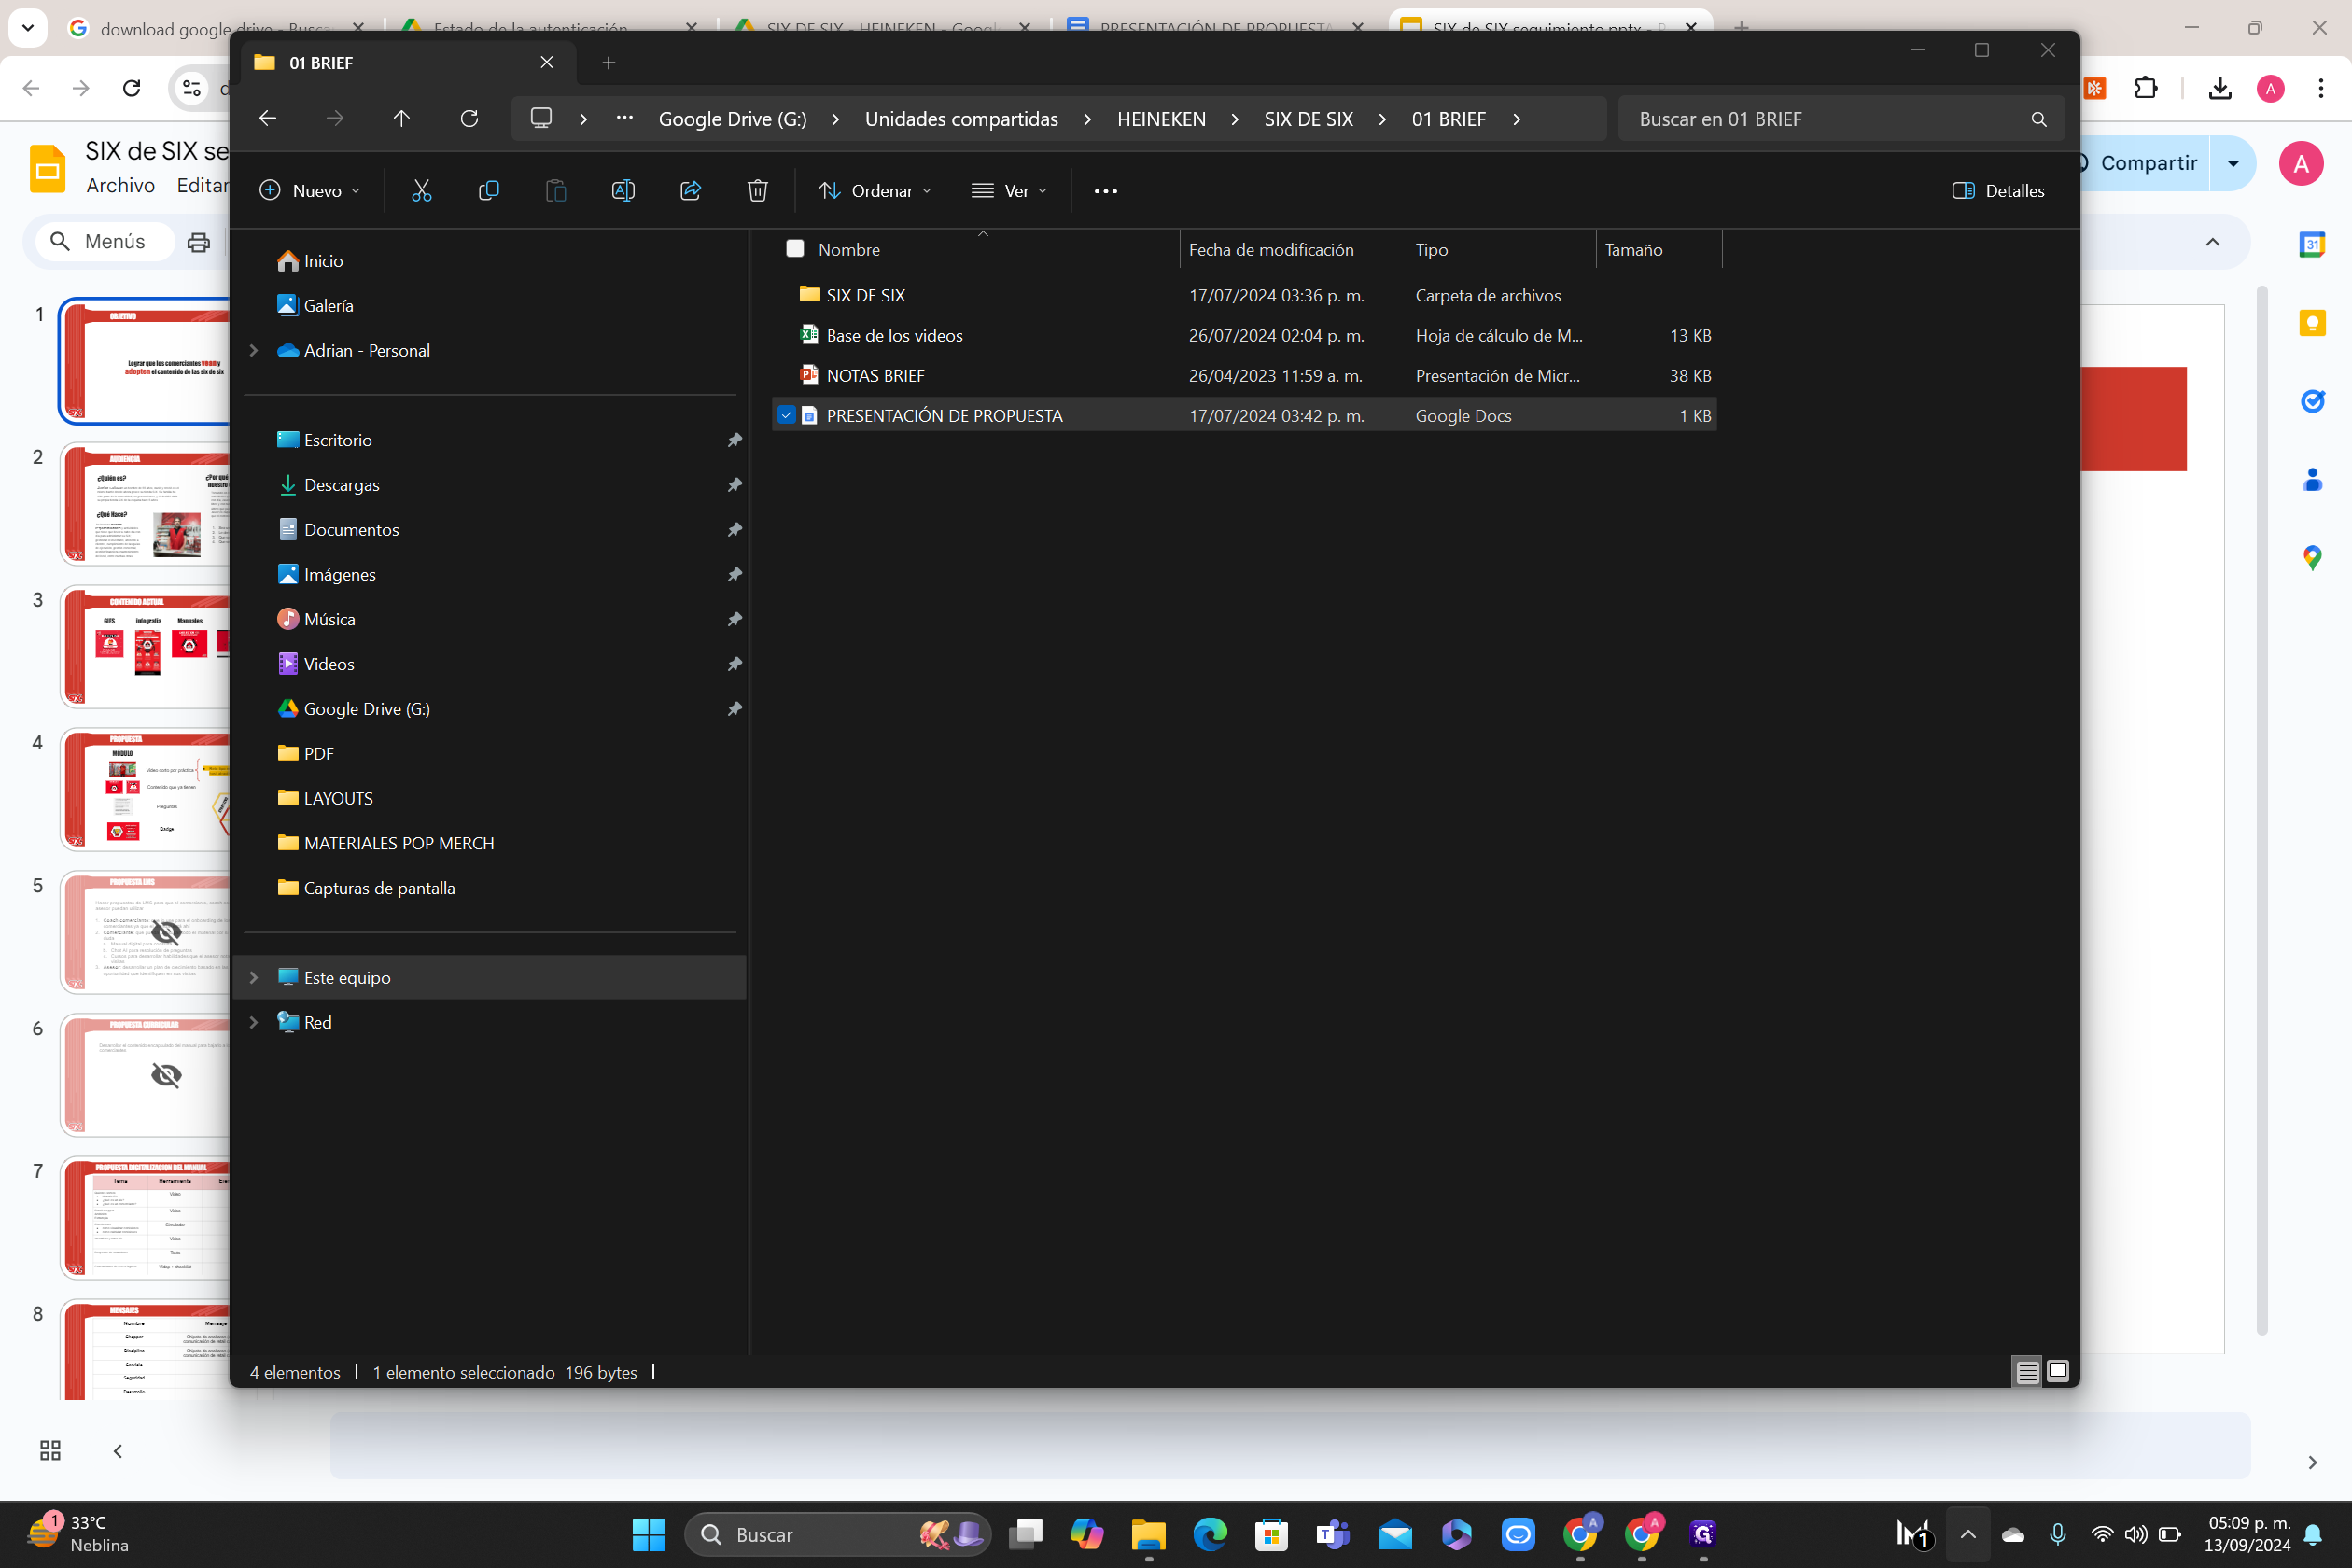Sort by Fecha de modificación column header
Image resolution: width=2352 pixels, height=1568 pixels.
click(x=1293, y=249)
